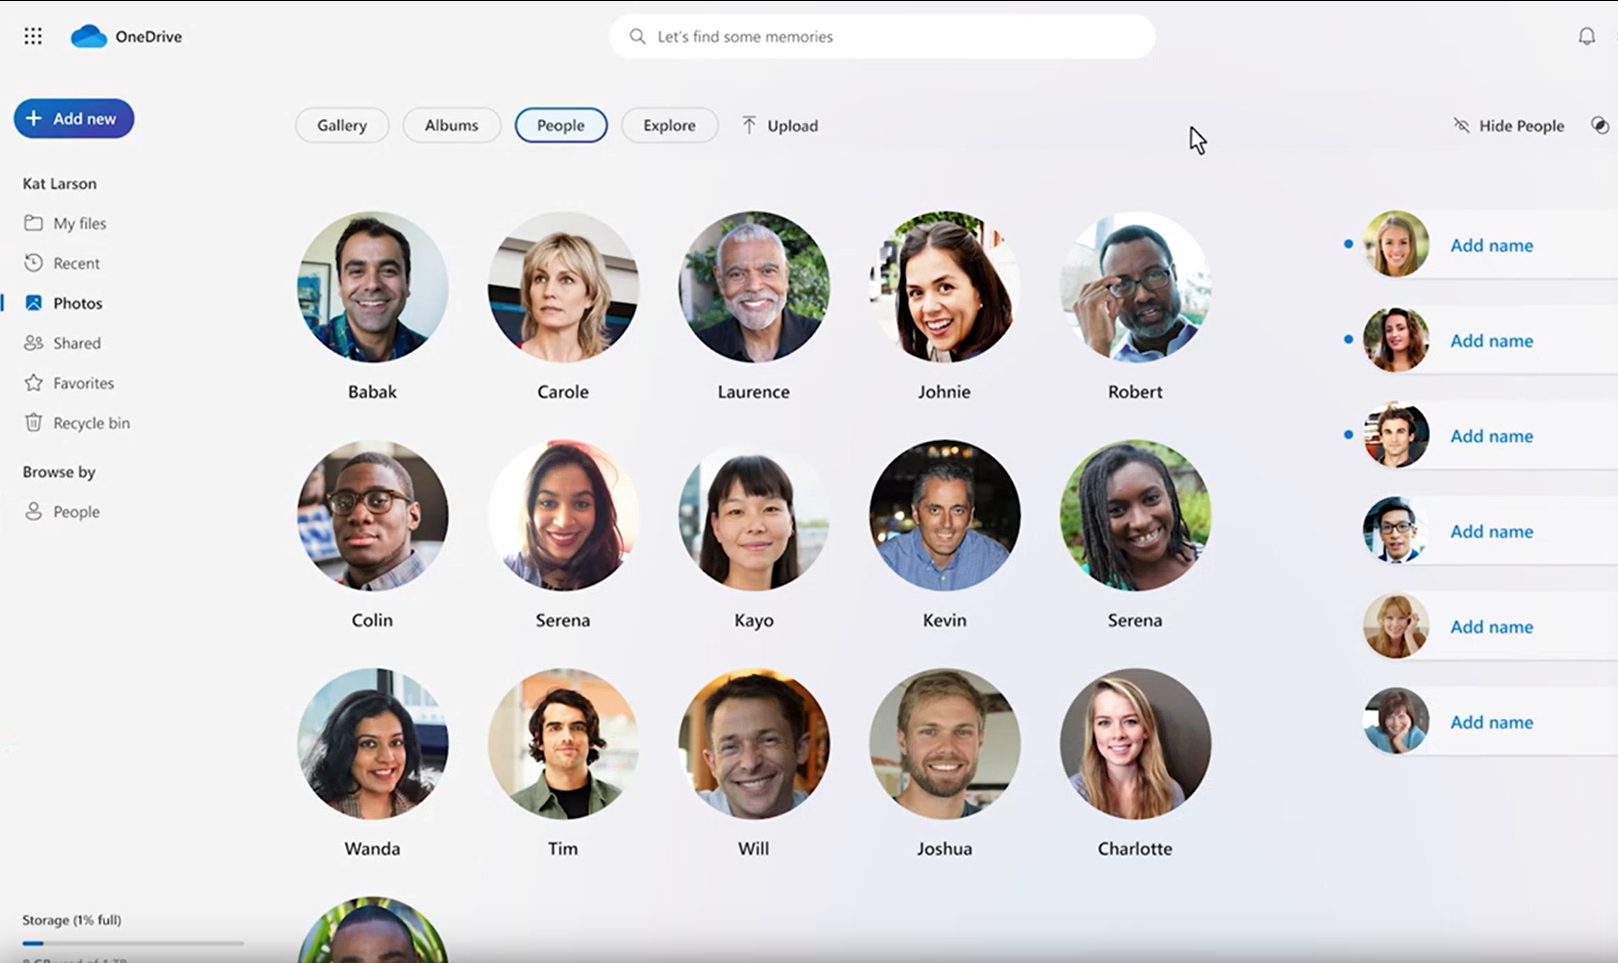Click the storage usage bar
The width and height of the screenshot is (1618, 963).
click(133, 943)
